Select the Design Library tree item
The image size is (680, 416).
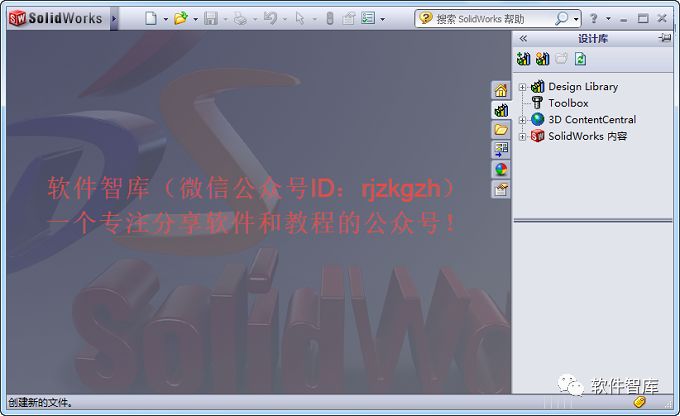583,87
